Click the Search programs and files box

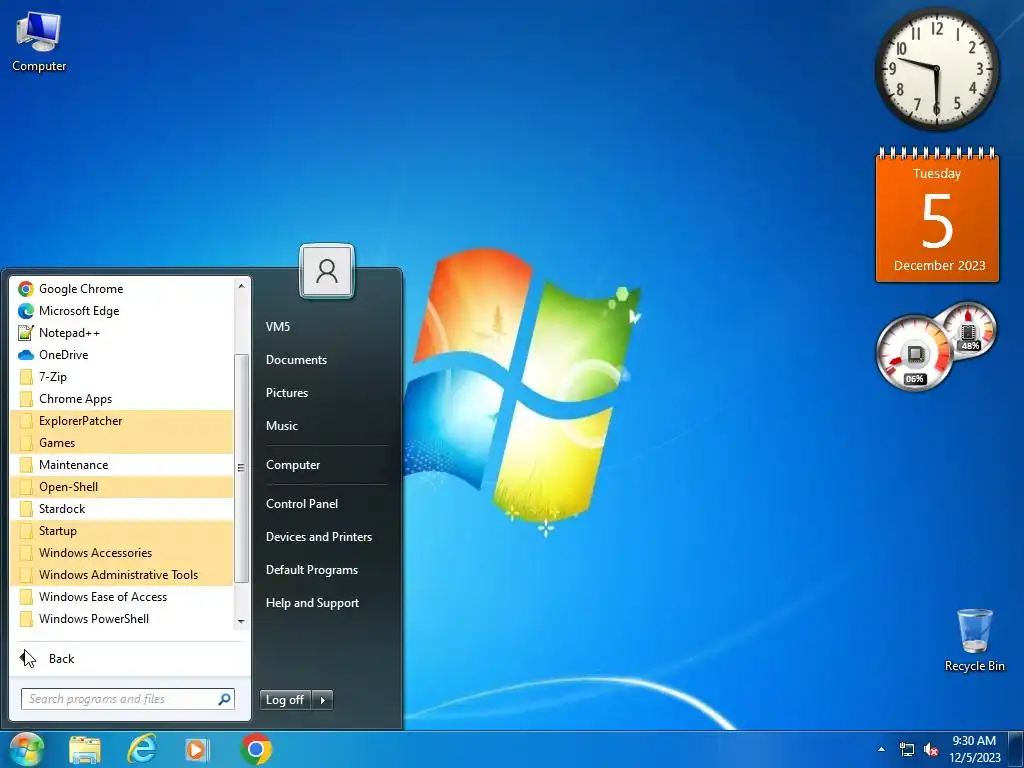127,699
